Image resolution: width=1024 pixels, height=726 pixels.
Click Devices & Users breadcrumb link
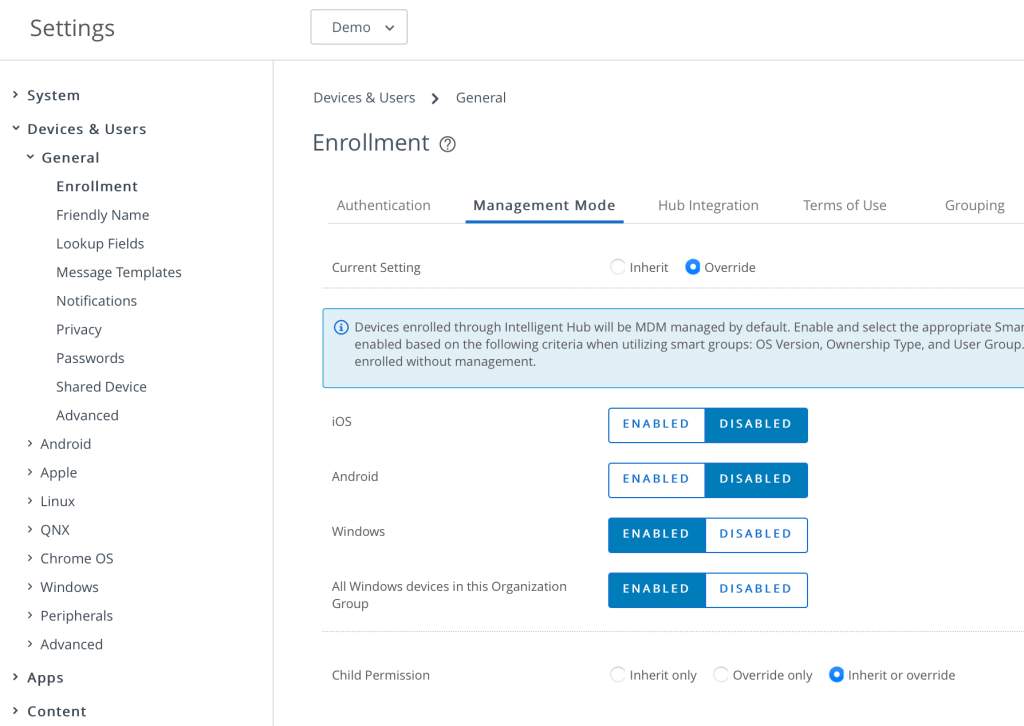click(x=364, y=97)
